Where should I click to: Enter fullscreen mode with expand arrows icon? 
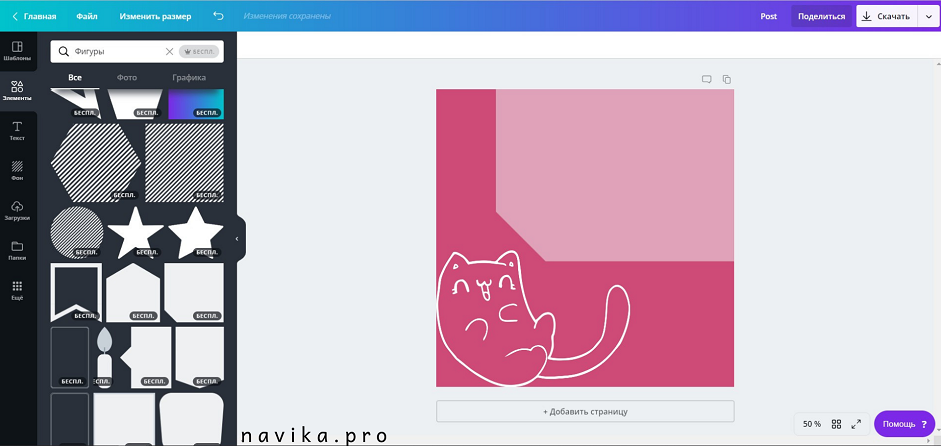click(x=856, y=424)
